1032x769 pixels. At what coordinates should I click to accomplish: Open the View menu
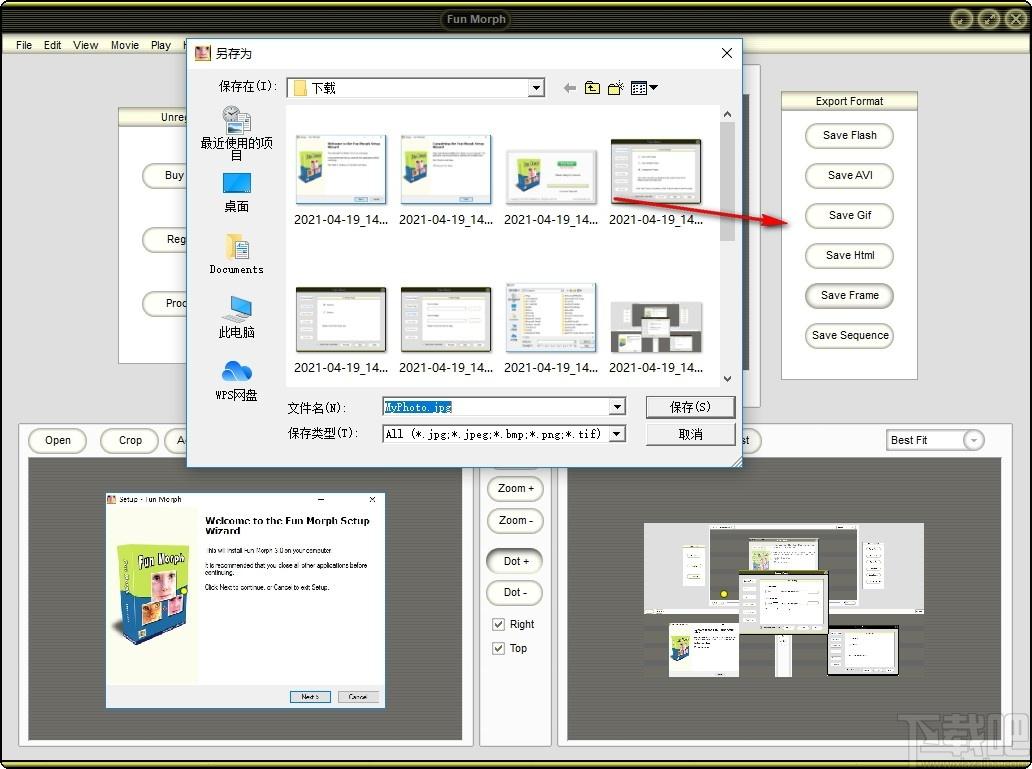coord(86,45)
